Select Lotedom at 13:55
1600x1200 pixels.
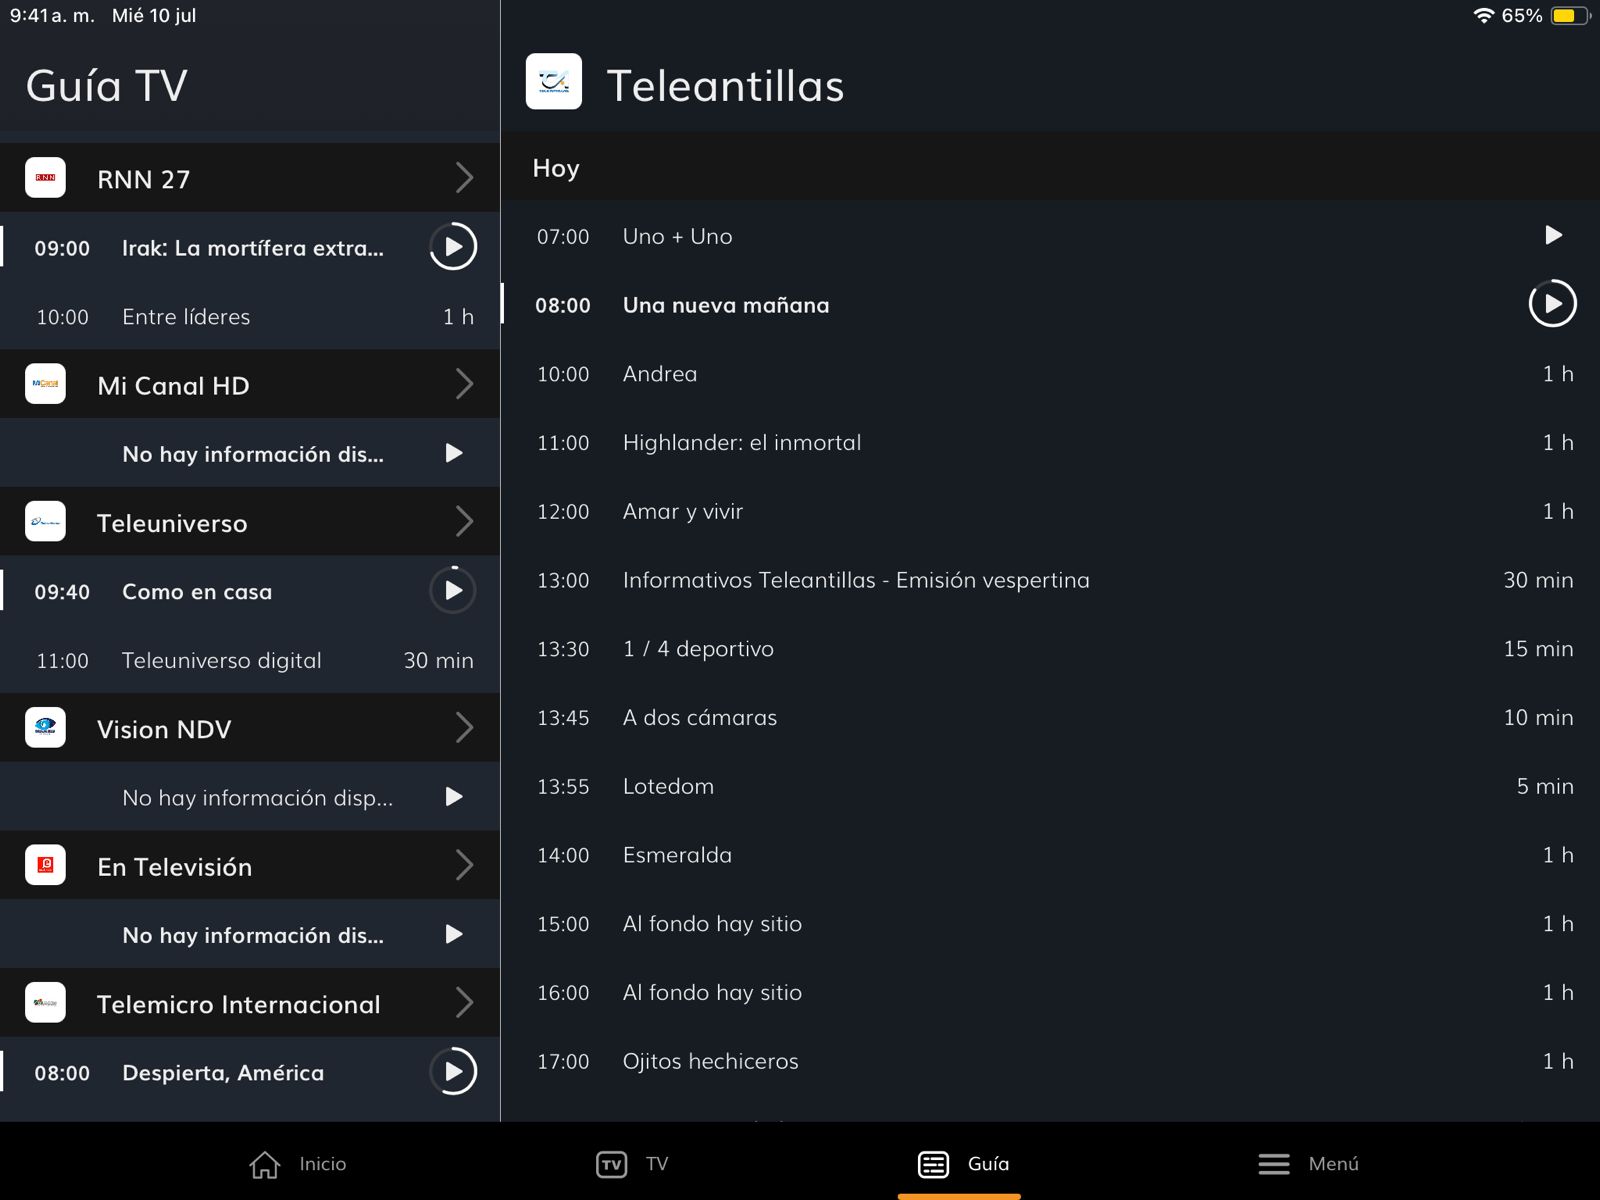click(1050, 786)
